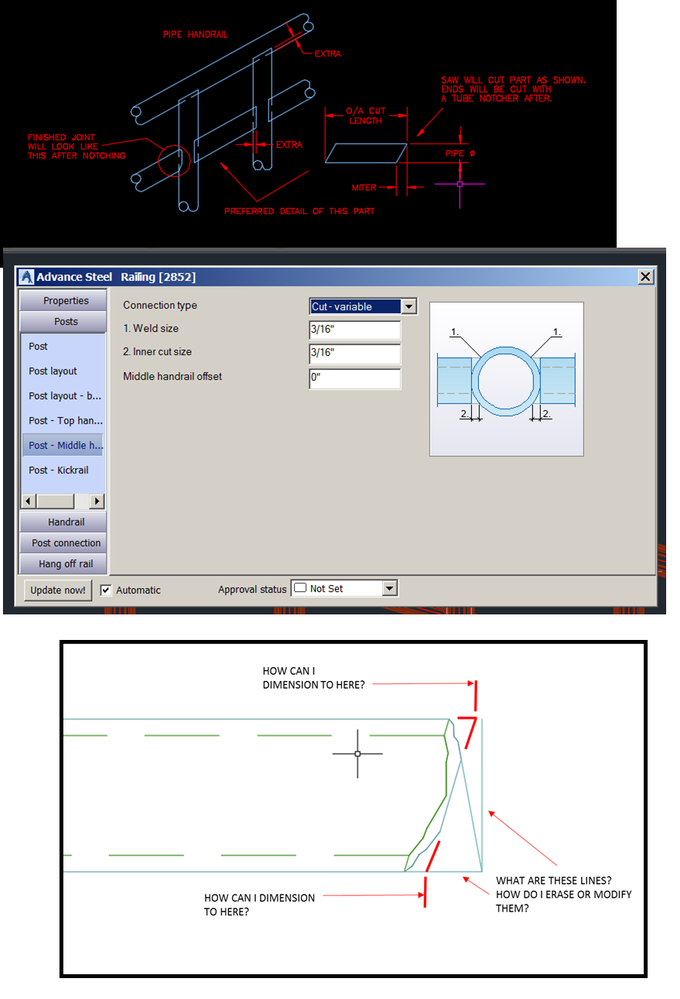Close the Advance Steel Railing dialog
The height and width of the screenshot is (999, 680).
click(x=646, y=277)
